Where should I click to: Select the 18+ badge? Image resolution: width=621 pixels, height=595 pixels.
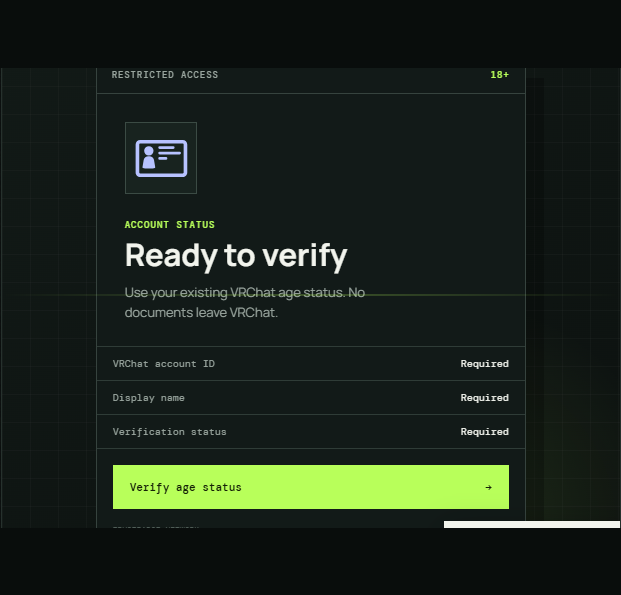[x=499, y=74]
